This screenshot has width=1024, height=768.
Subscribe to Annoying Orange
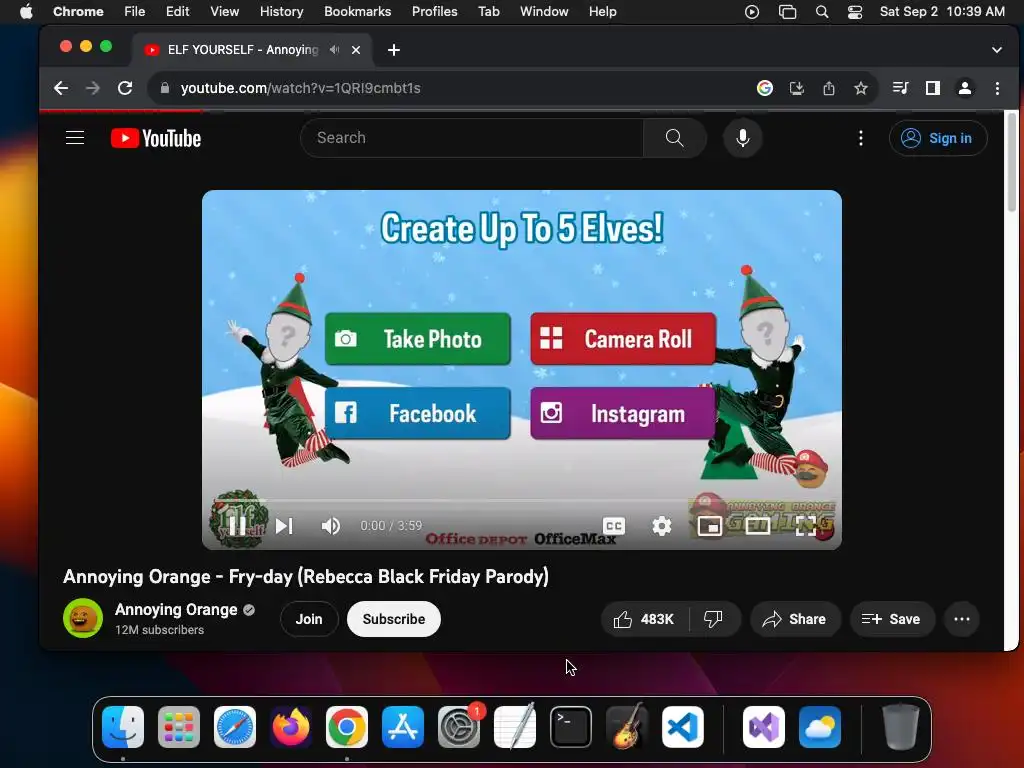[x=394, y=619]
